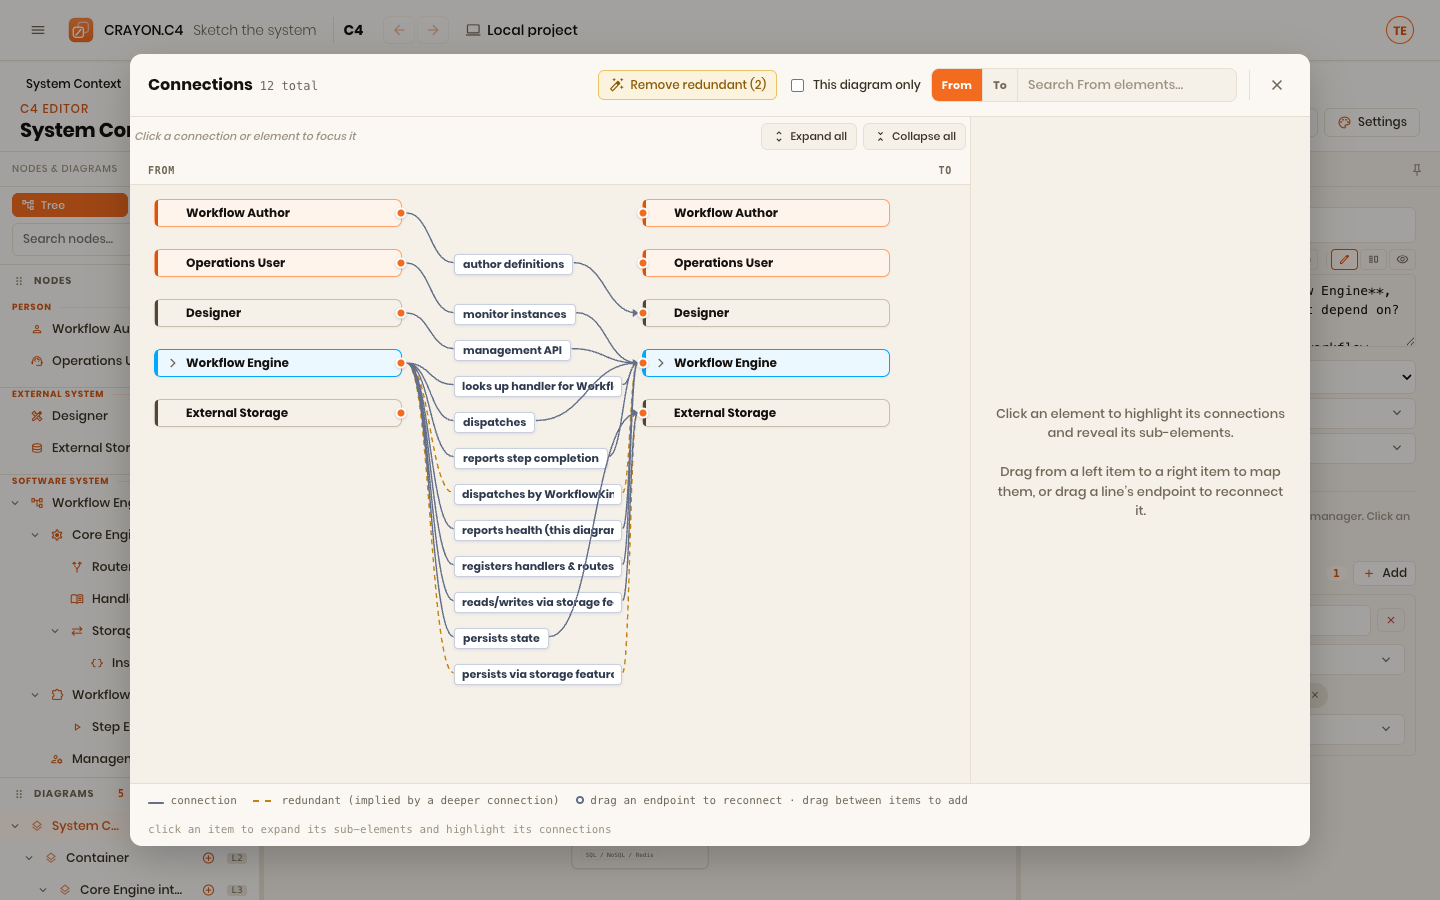
Task: Open the hamburger main menu
Action: coord(38,30)
